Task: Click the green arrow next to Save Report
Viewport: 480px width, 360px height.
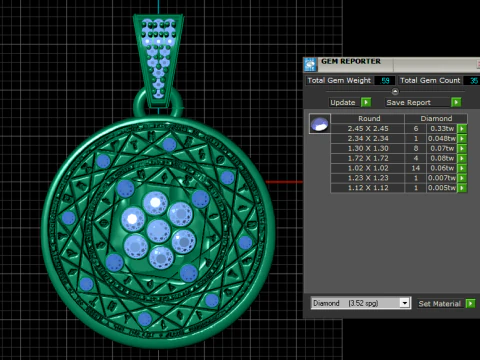Action: point(456,102)
